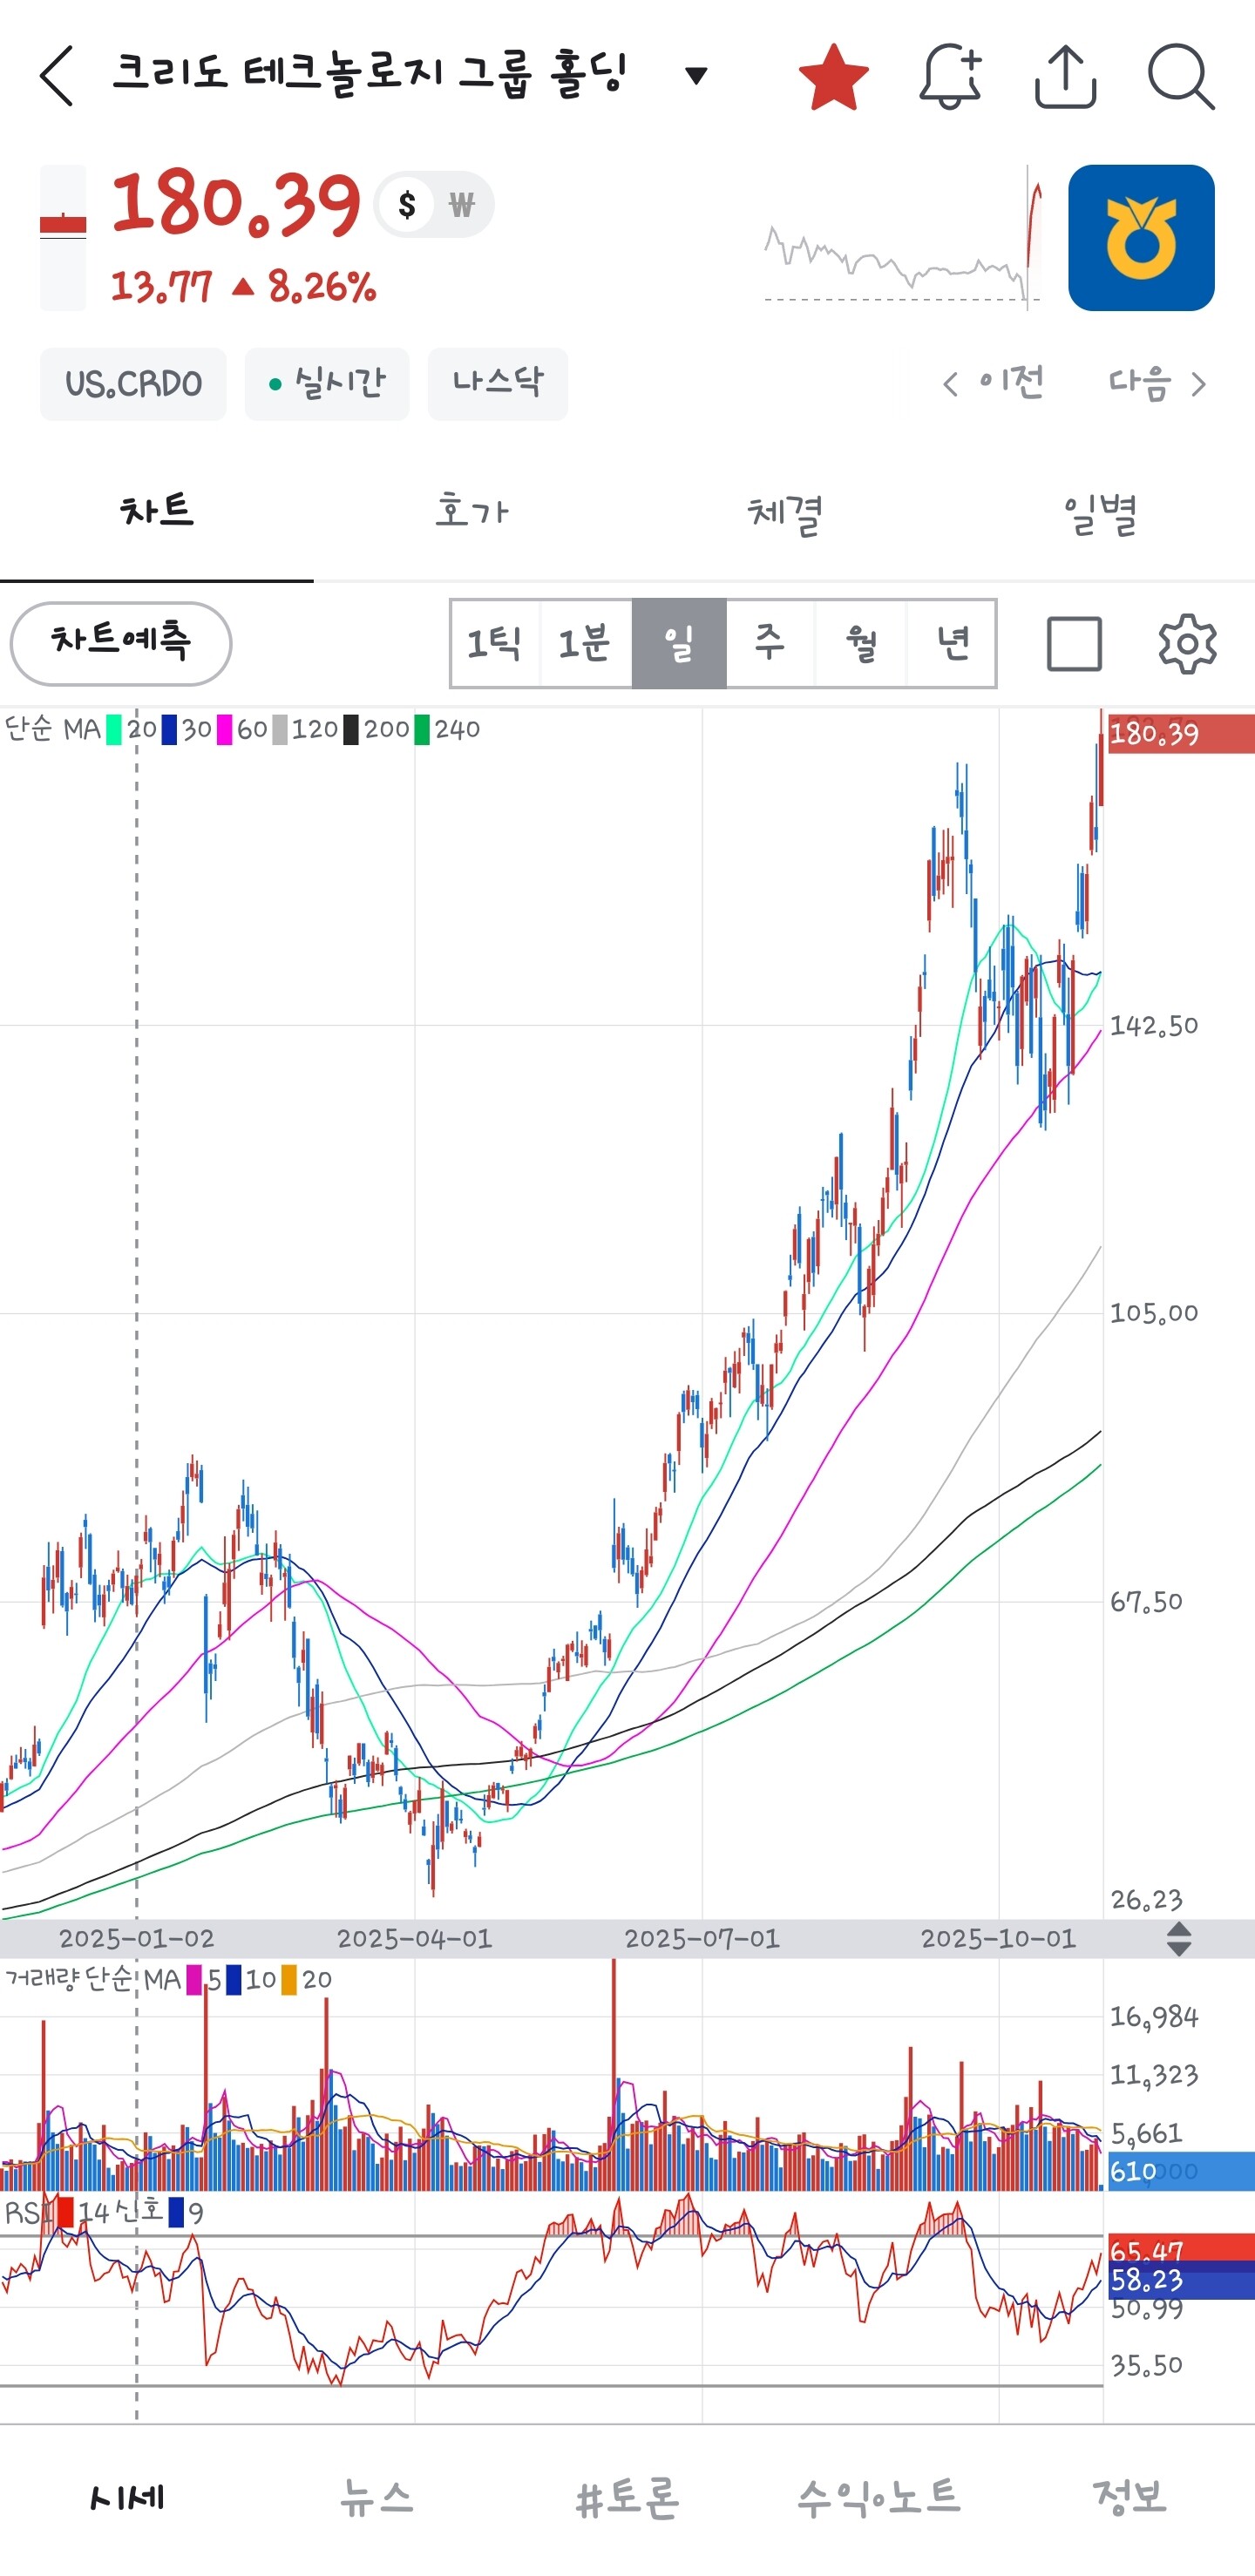The height and width of the screenshot is (2576, 1255).
Task: Tap the blue ribbon broker logo icon
Action: coord(1141,238)
